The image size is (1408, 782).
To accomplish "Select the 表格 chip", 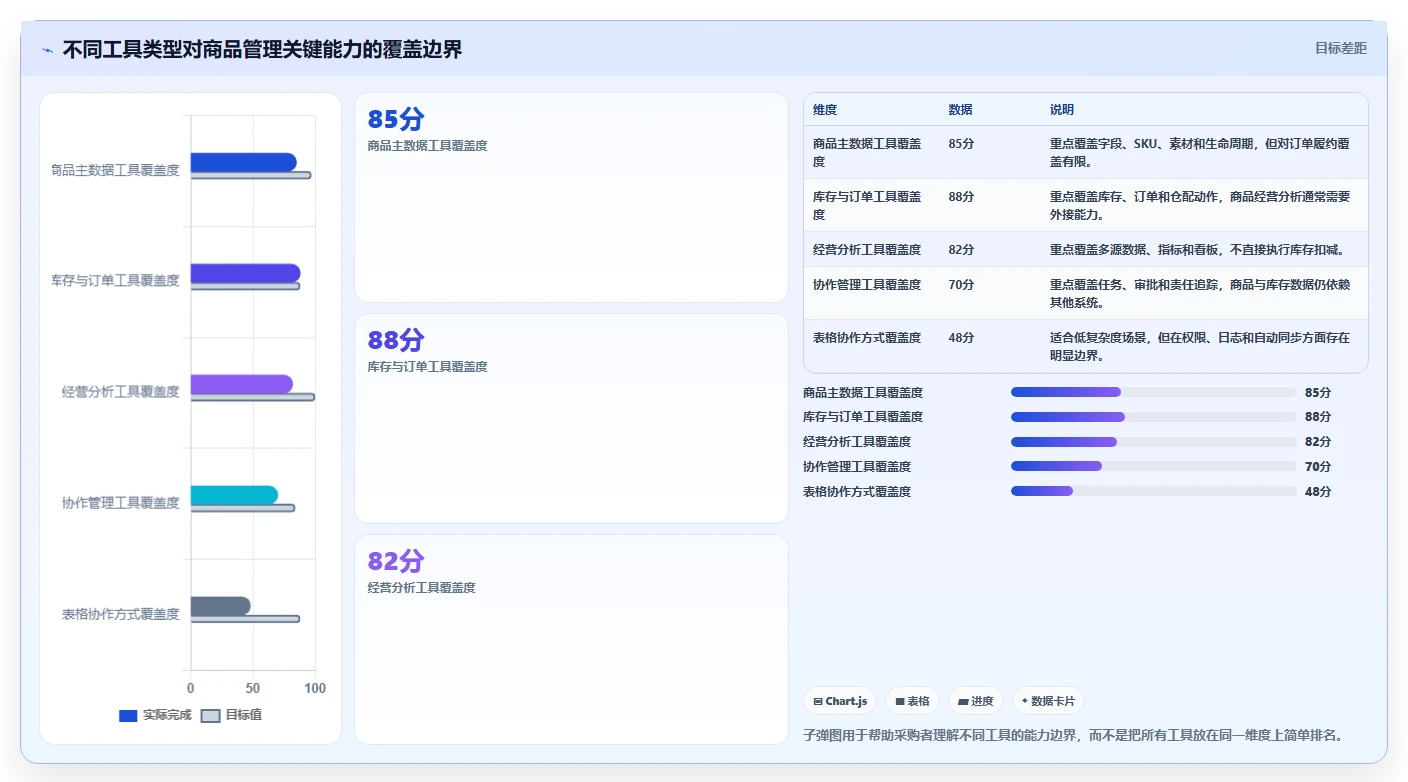I will click(x=912, y=701).
